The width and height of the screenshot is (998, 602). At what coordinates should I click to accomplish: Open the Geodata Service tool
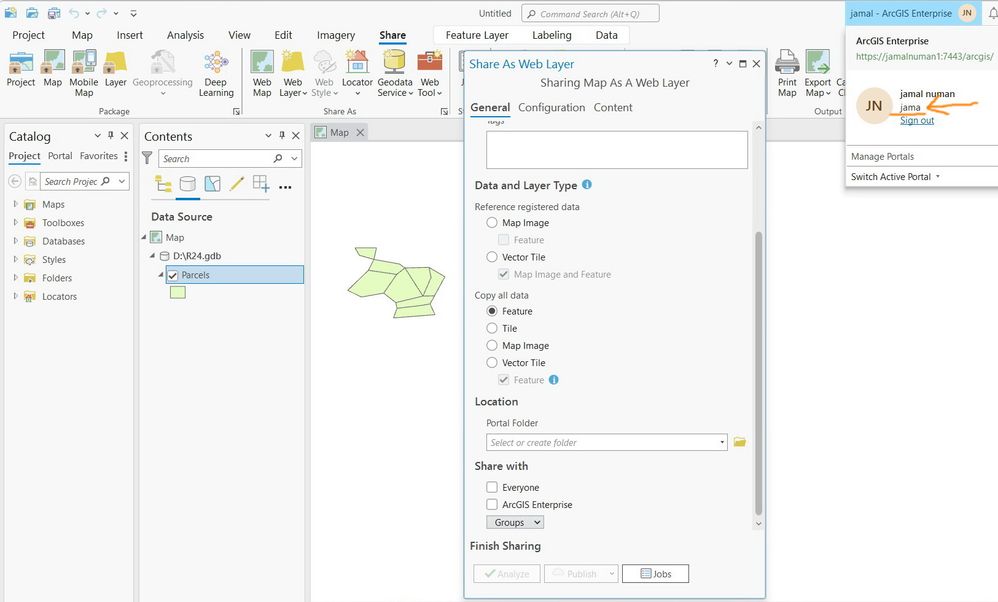(395, 62)
